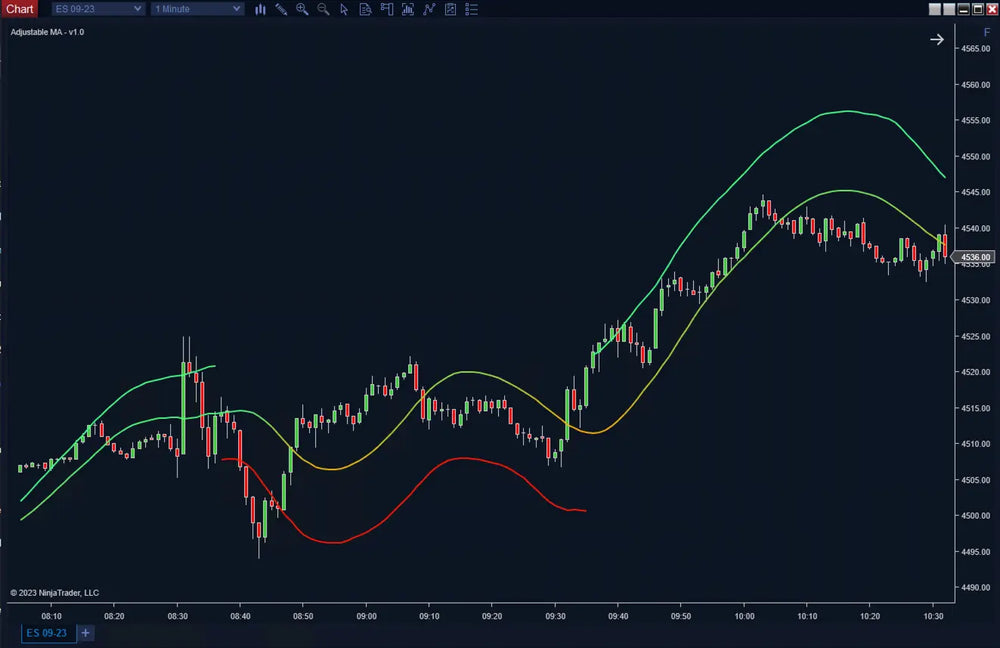The width and height of the screenshot is (1000, 648).
Task: Show the Data Box window
Action: coord(365,9)
